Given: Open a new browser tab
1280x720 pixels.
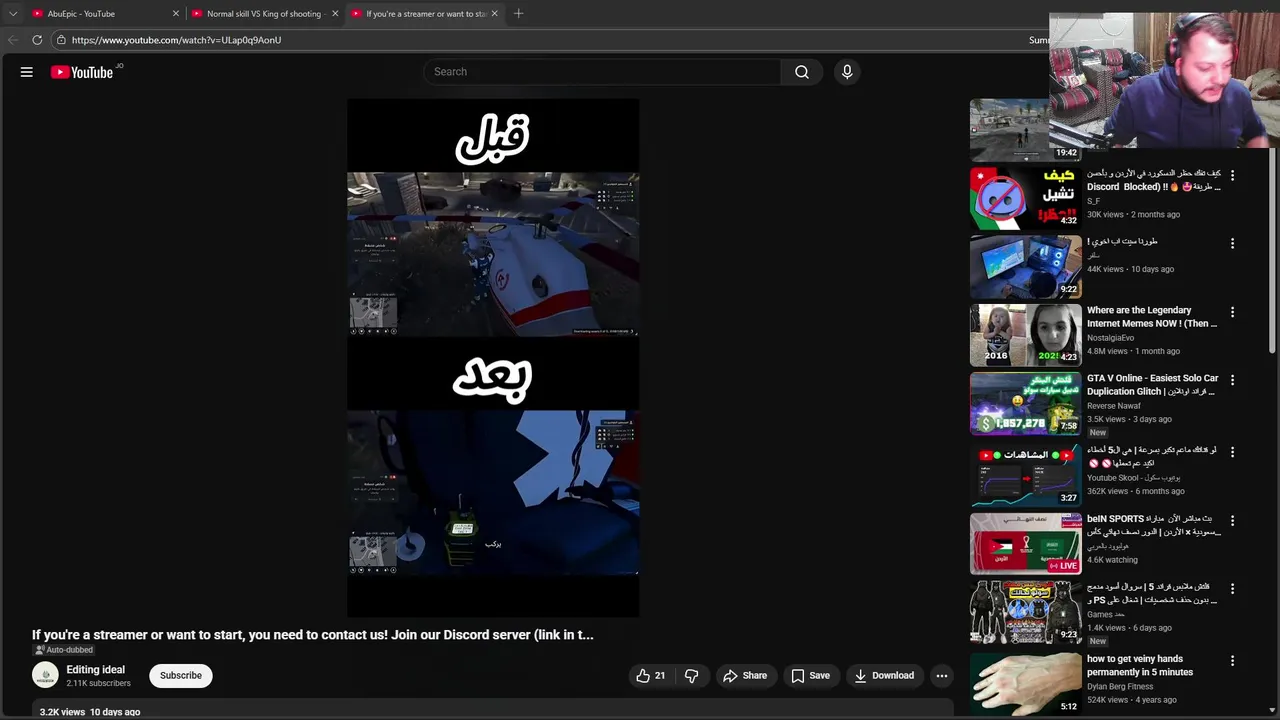Looking at the screenshot, I should [x=518, y=14].
